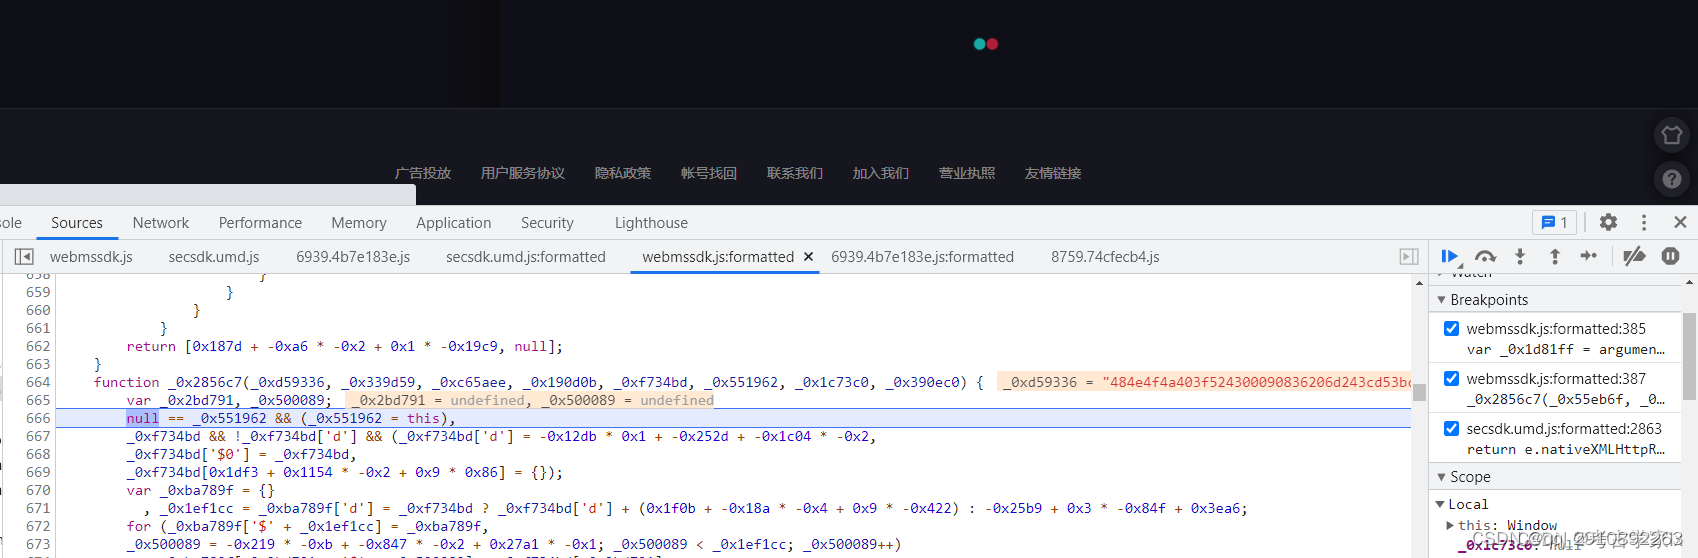Image resolution: width=1698 pixels, height=558 pixels.
Task: Disable breakpoint at secsdk.umd.js:formatted:2863
Action: coord(1451,428)
